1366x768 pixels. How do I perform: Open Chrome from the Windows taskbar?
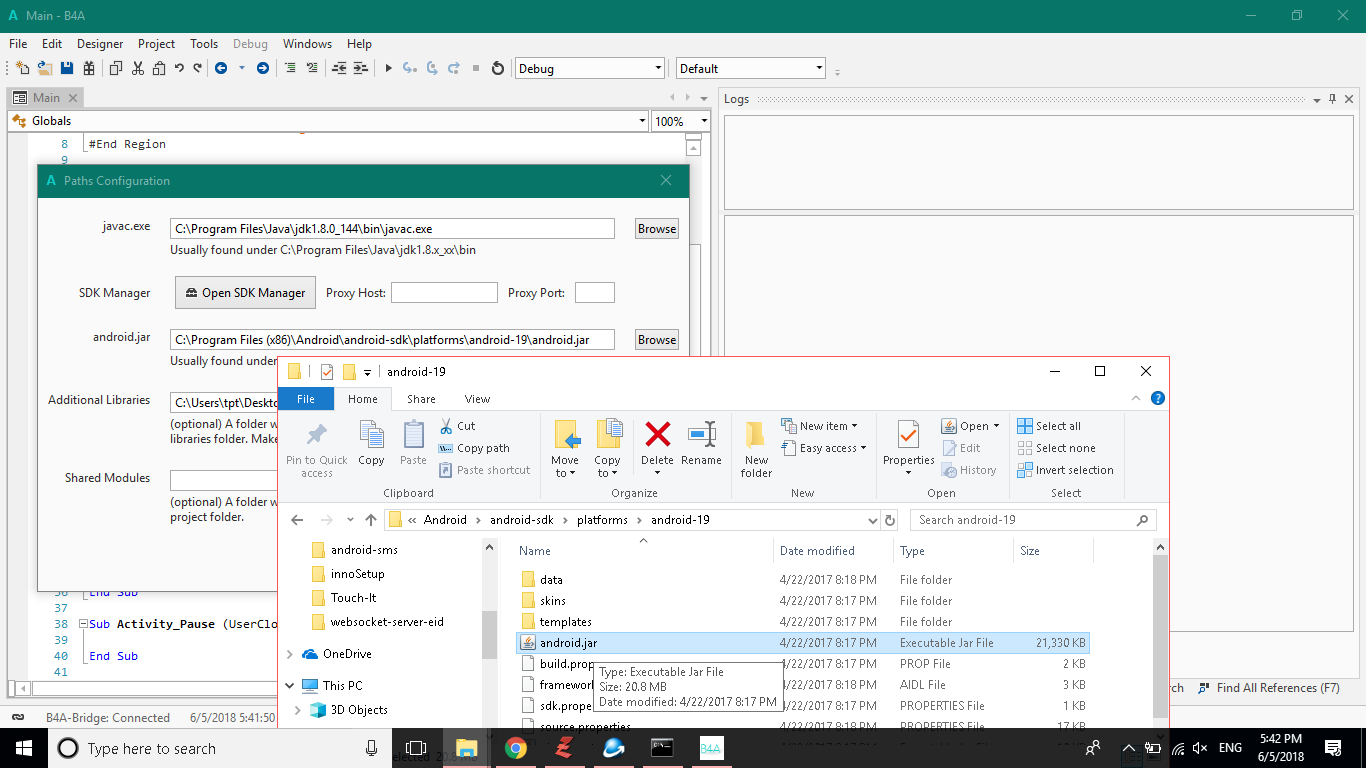click(516, 748)
